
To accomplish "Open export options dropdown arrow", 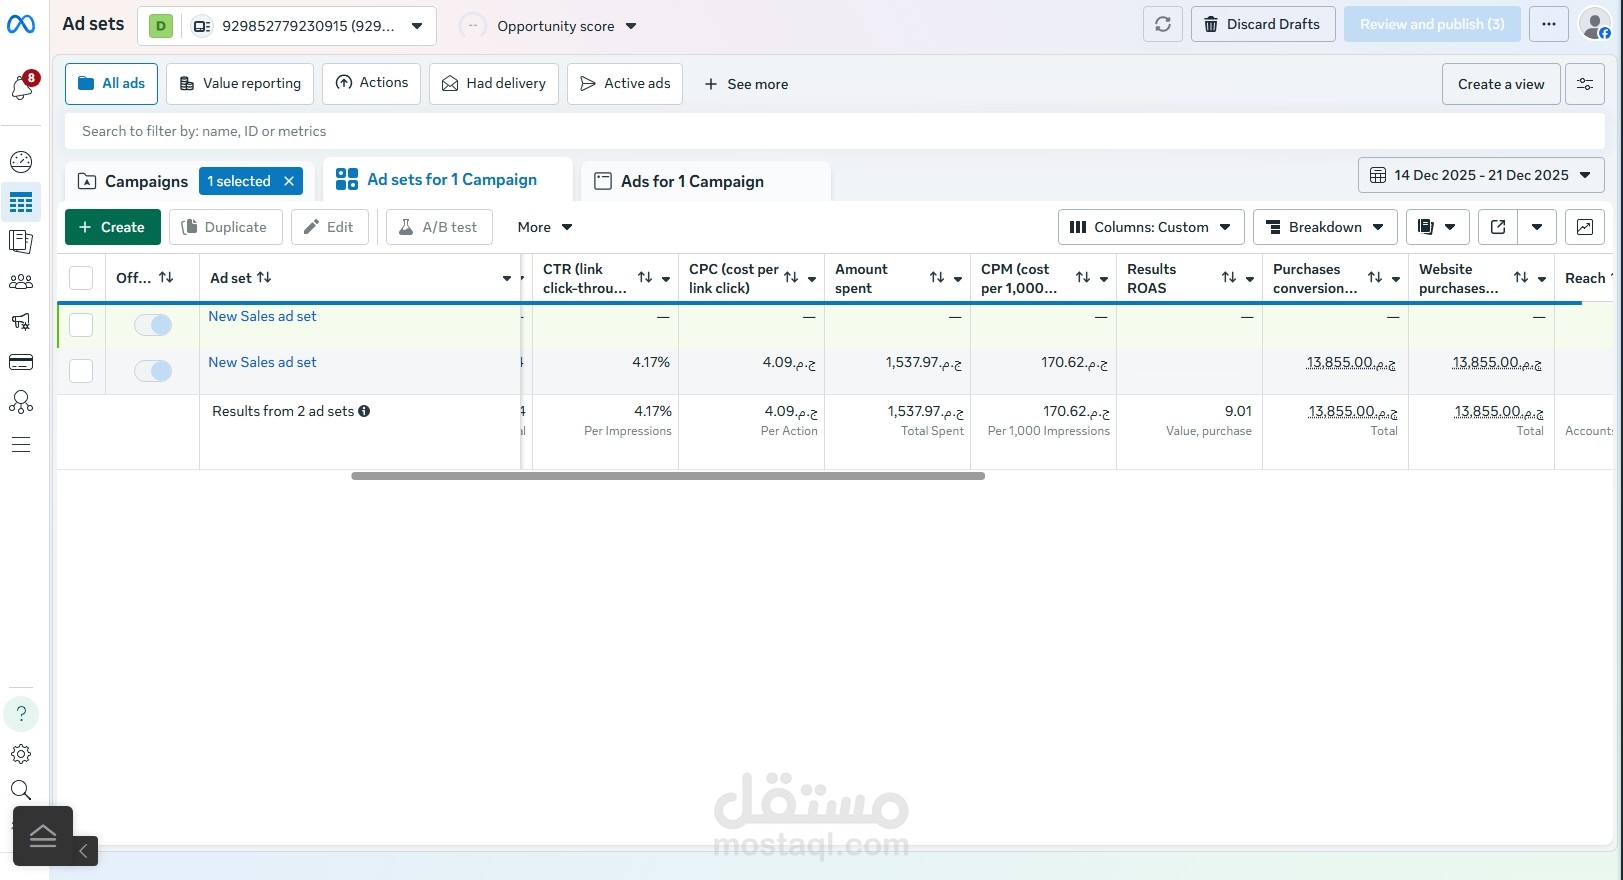I will [x=1537, y=227].
